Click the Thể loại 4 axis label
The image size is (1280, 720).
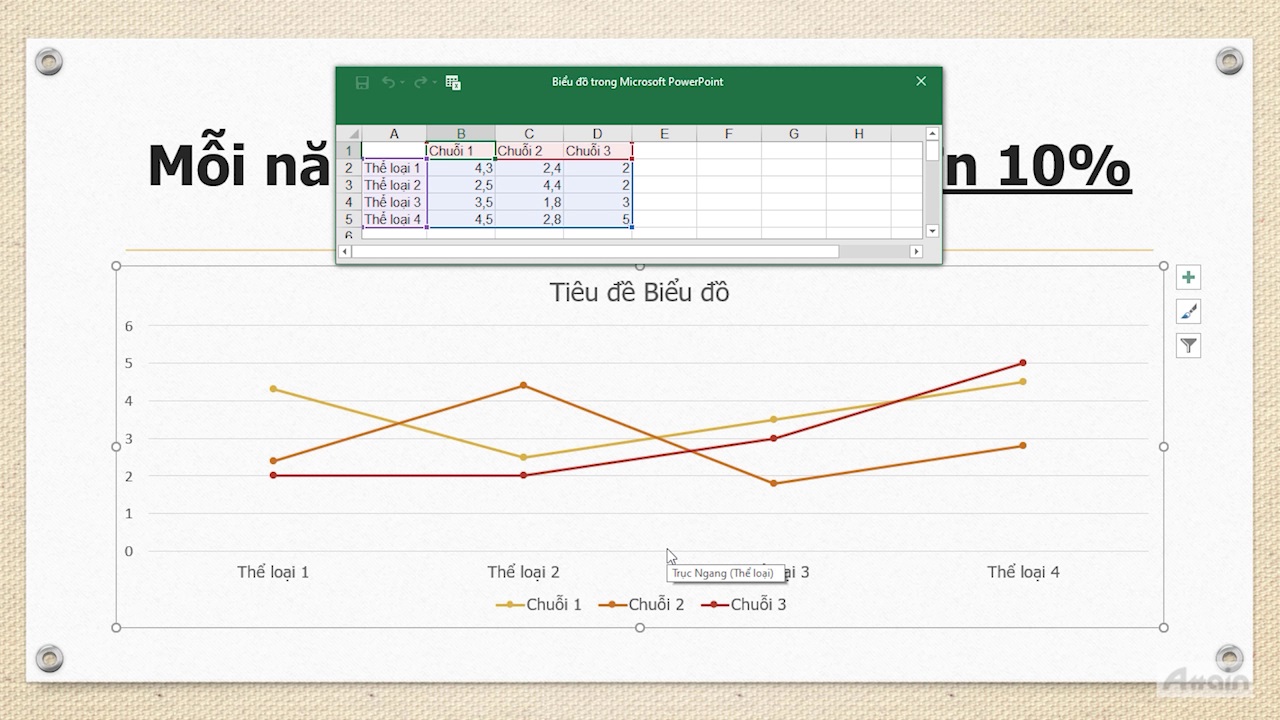click(1023, 572)
